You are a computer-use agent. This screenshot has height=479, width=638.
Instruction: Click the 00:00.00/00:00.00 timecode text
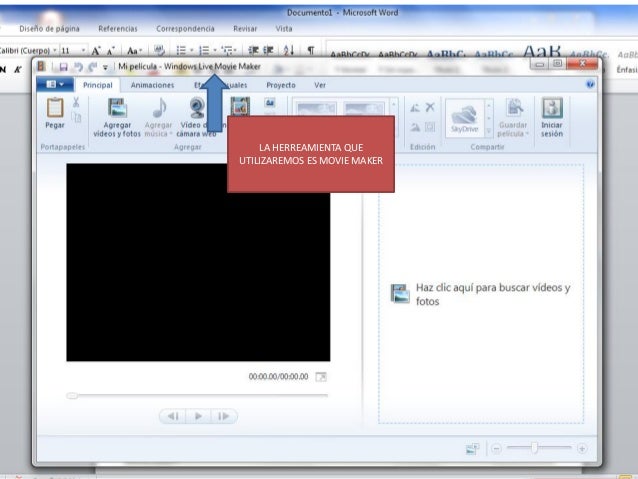[x=279, y=376]
